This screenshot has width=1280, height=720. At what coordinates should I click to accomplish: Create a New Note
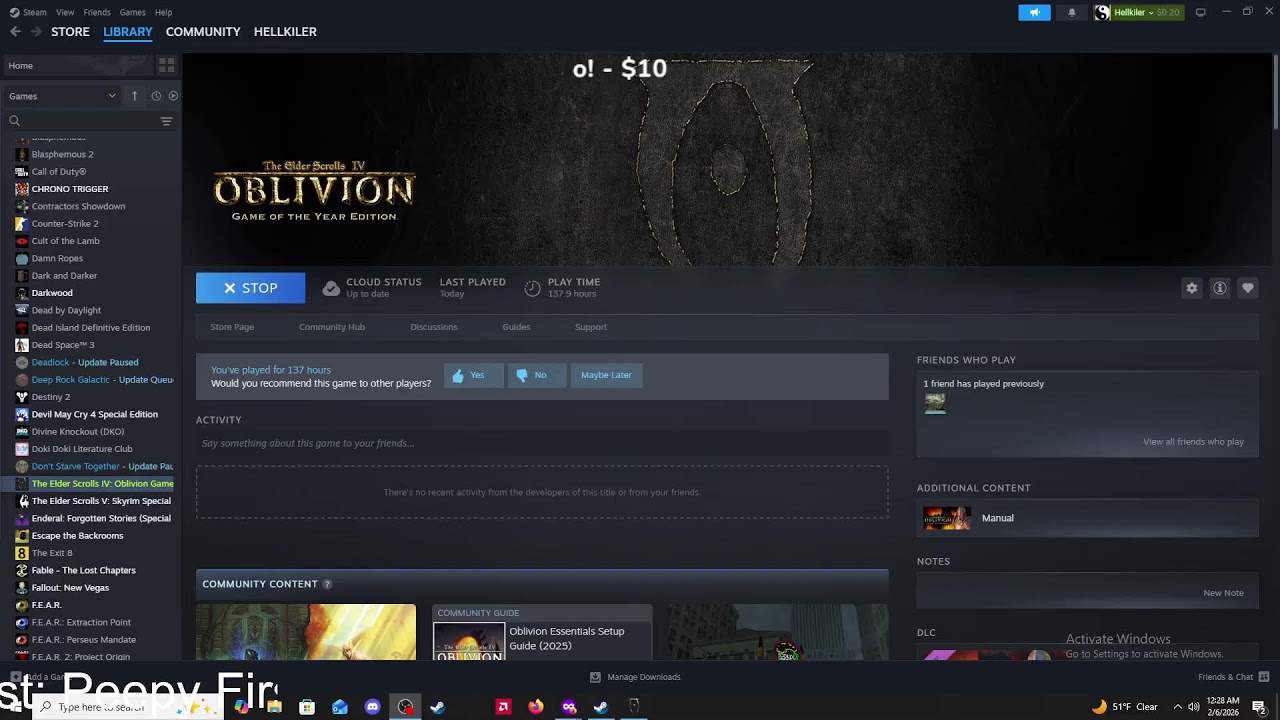[x=1223, y=593]
